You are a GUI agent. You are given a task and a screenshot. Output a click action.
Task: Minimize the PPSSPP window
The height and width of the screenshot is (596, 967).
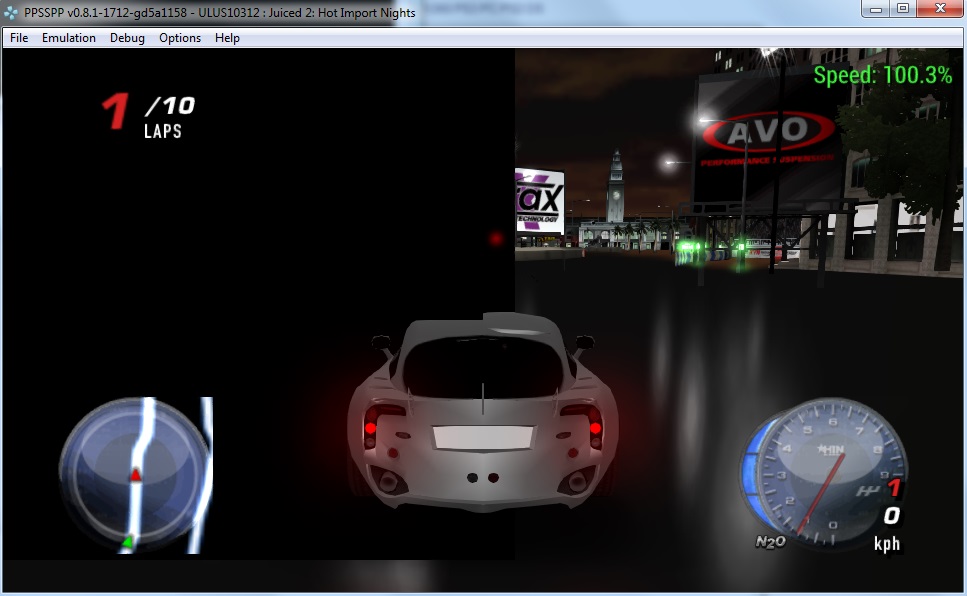[875, 9]
